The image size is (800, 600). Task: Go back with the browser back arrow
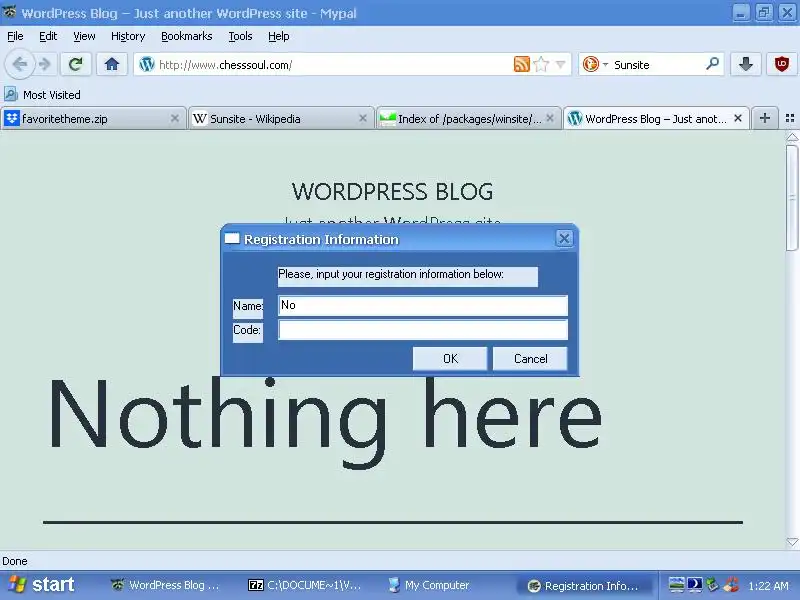[19, 64]
